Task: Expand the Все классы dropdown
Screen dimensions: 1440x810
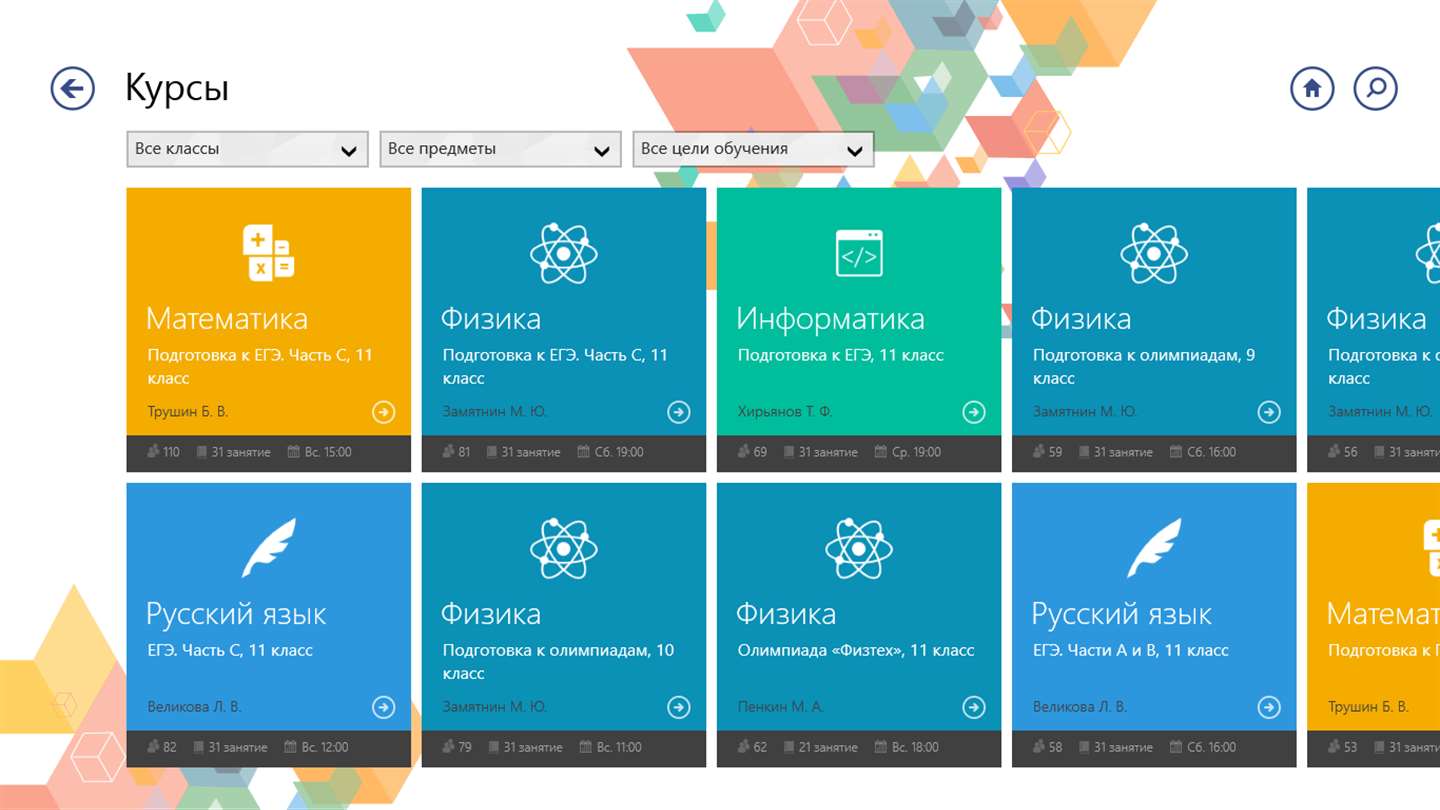Action: 247,149
